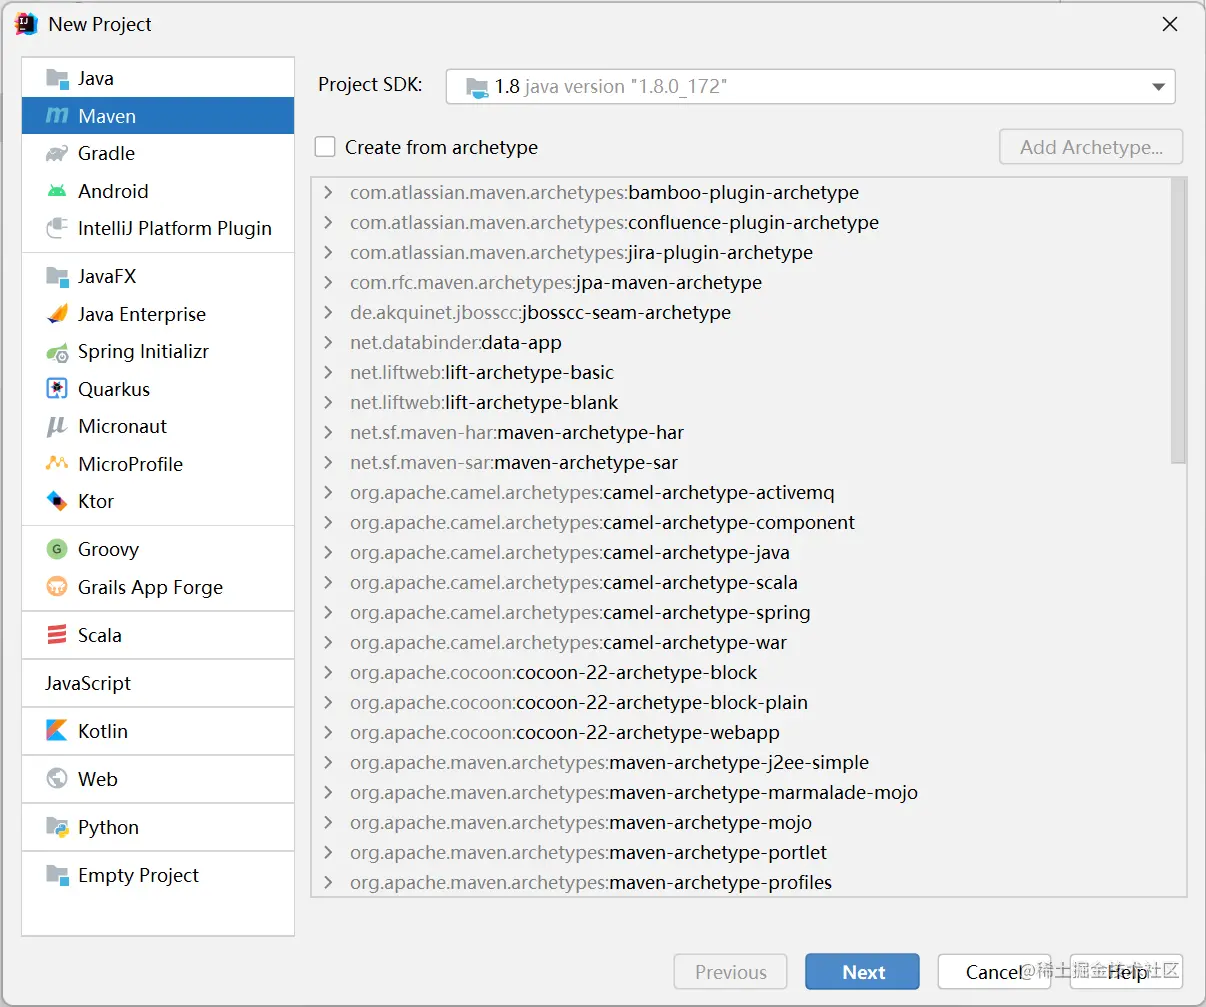1206x1007 pixels.
Task: Select cocoon-22-archetype-webapp row text
Action: (565, 732)
